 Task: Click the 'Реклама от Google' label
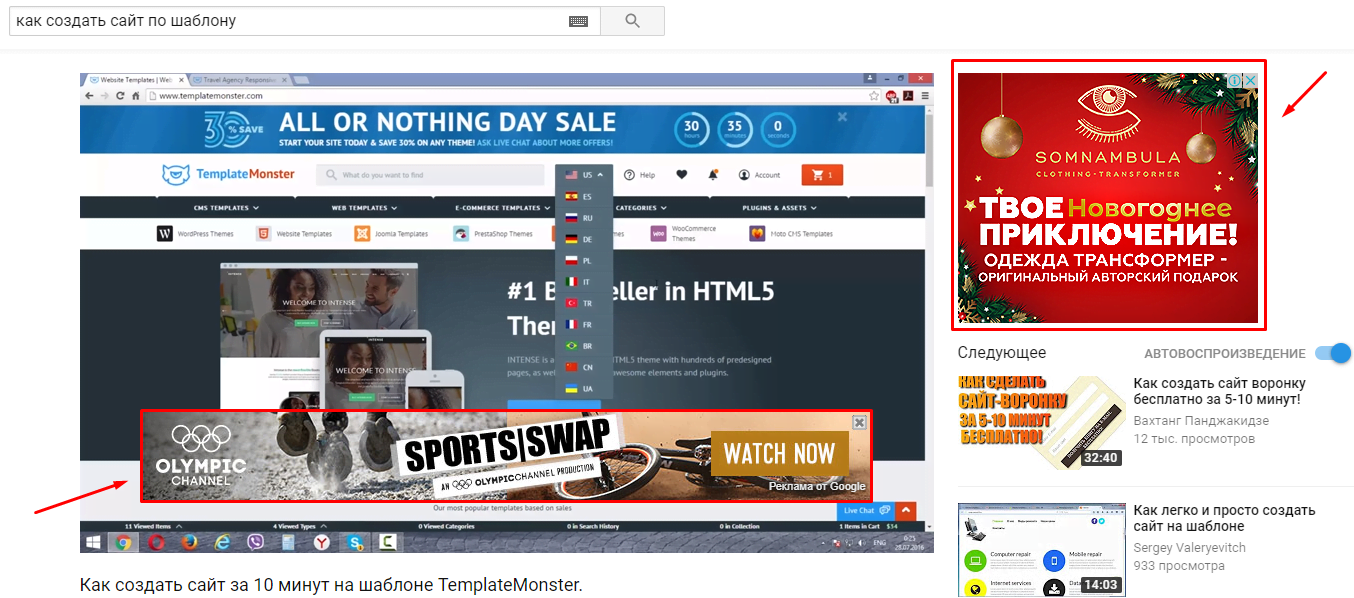pos(817,487)
